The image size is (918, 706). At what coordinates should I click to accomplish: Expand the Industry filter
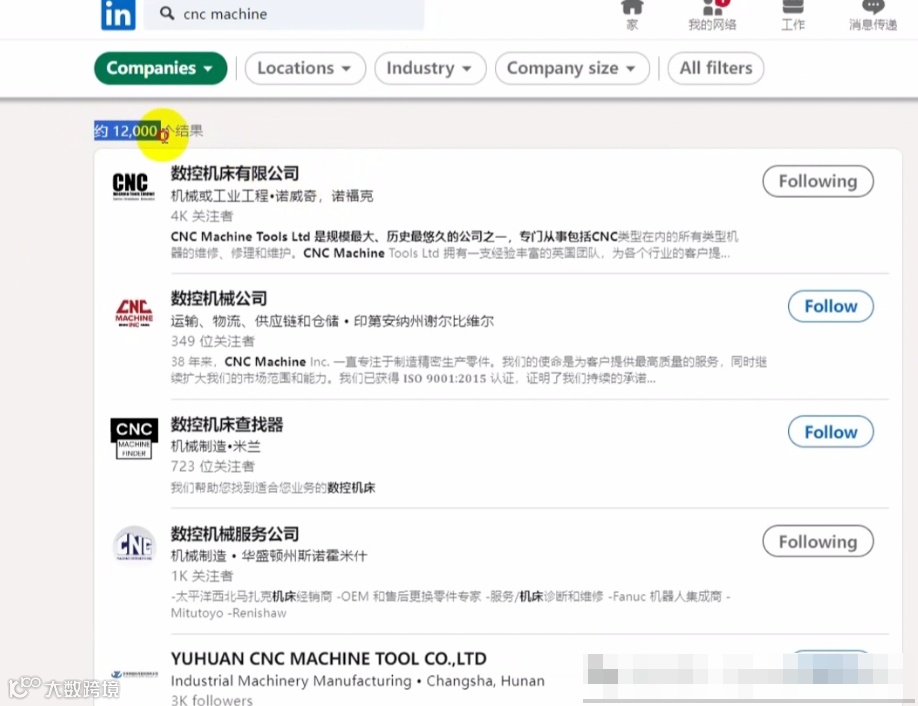[x=430, y=68]
